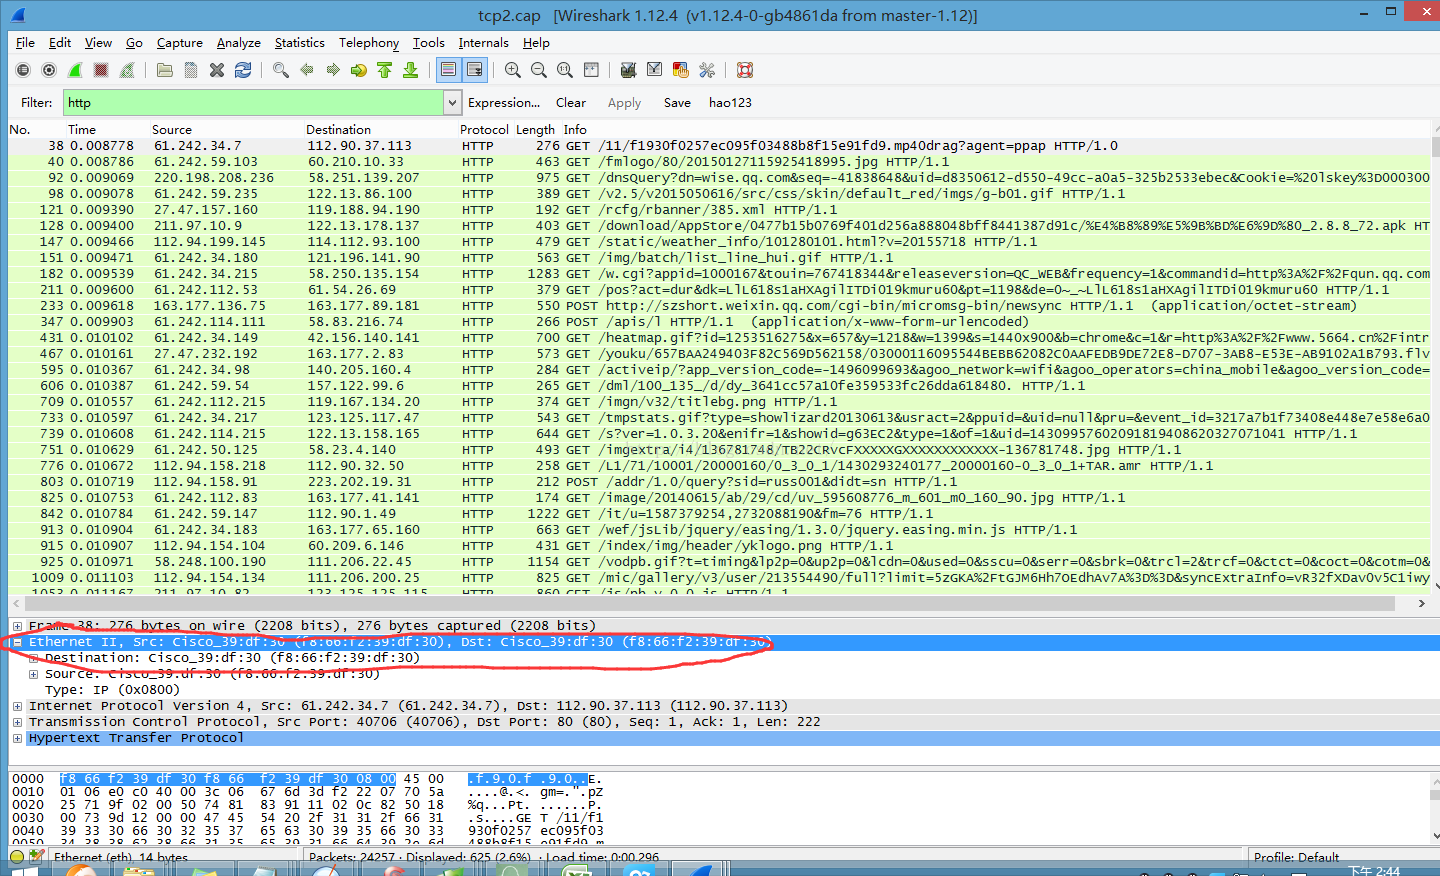Click the packet list horizontal scrollbar
Viewport: 1440px width, 876px height.
click(712, 604)
